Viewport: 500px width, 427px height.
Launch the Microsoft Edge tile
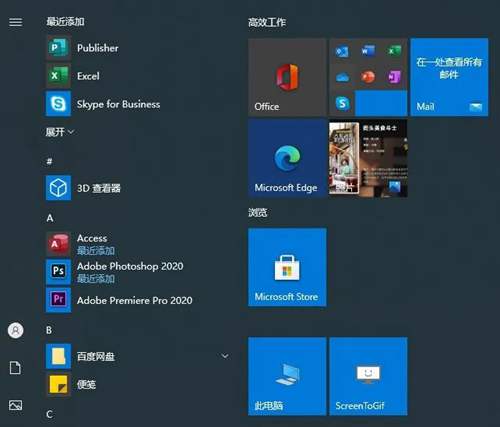coord(287,158)
